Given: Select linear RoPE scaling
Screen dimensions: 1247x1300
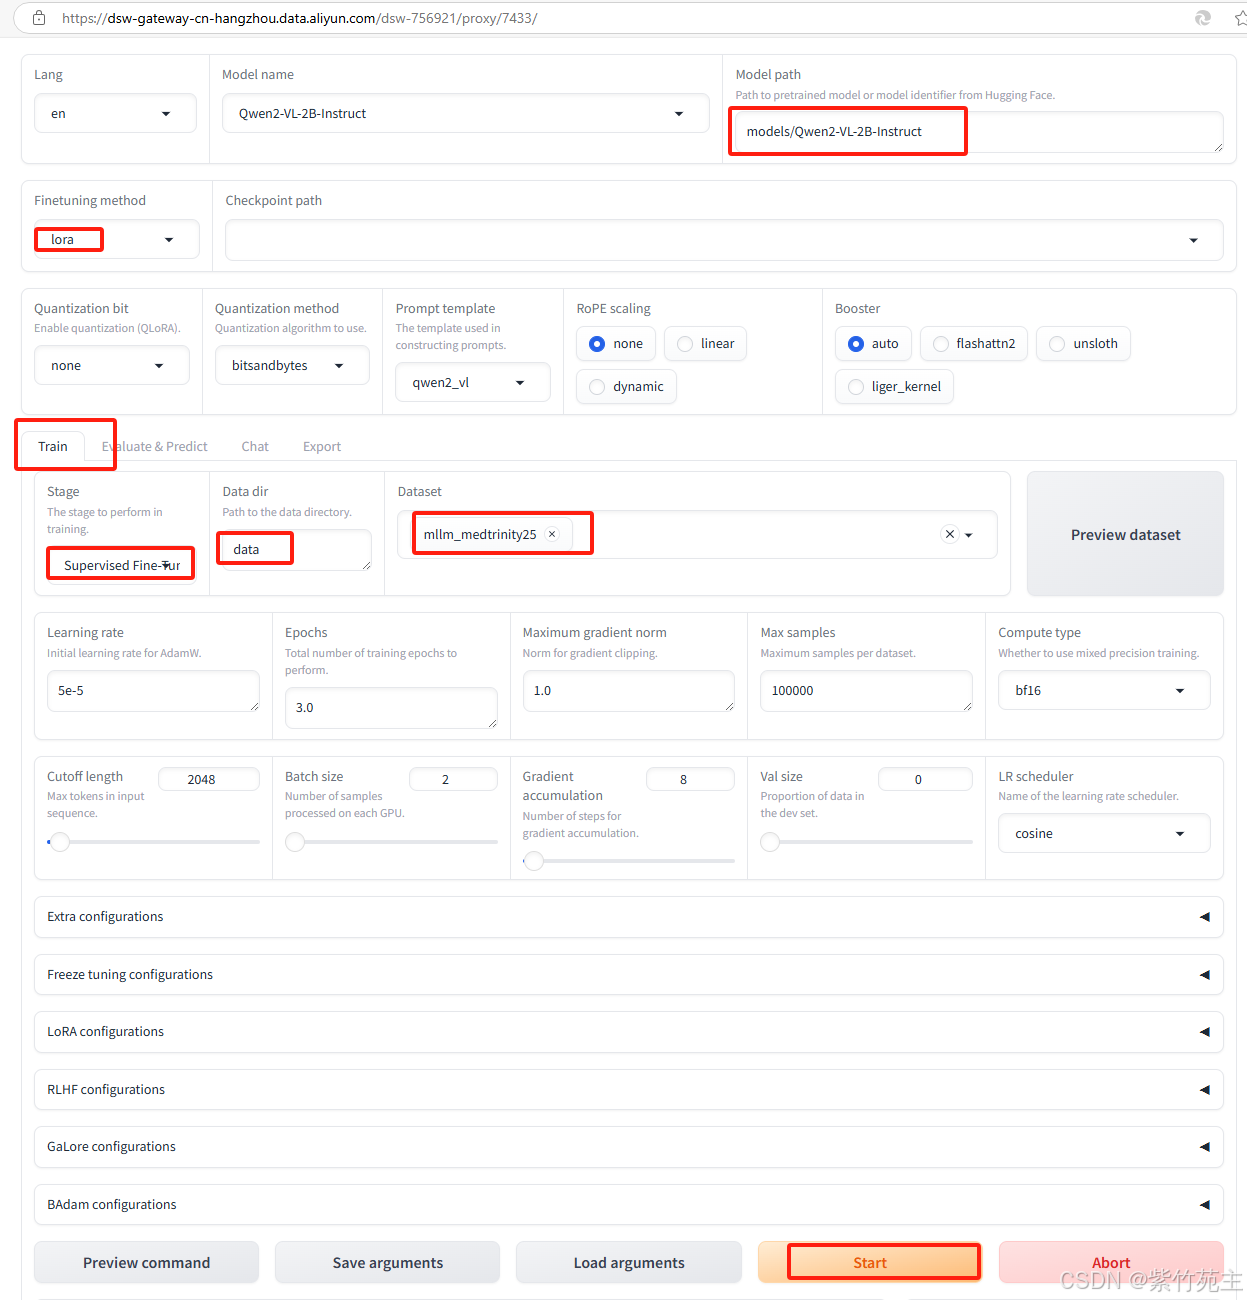Looking at the screenshot, I should pos(705,344).
